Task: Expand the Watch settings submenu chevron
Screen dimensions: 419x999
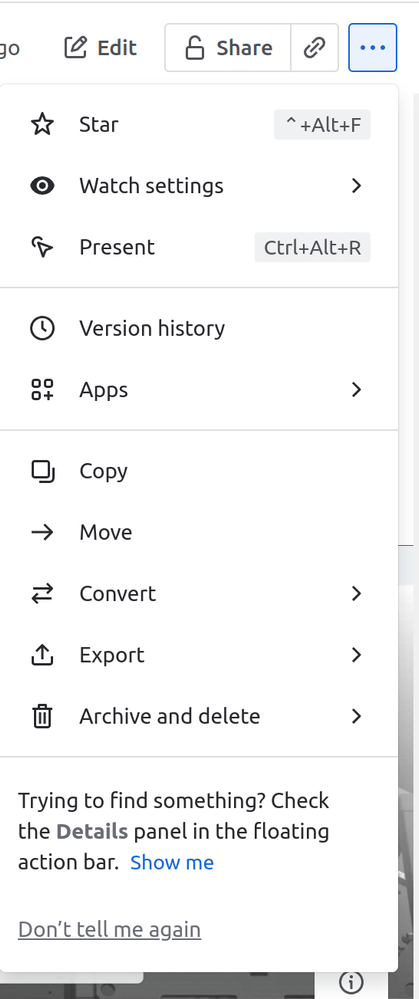Action: click(x=357, y=185)
